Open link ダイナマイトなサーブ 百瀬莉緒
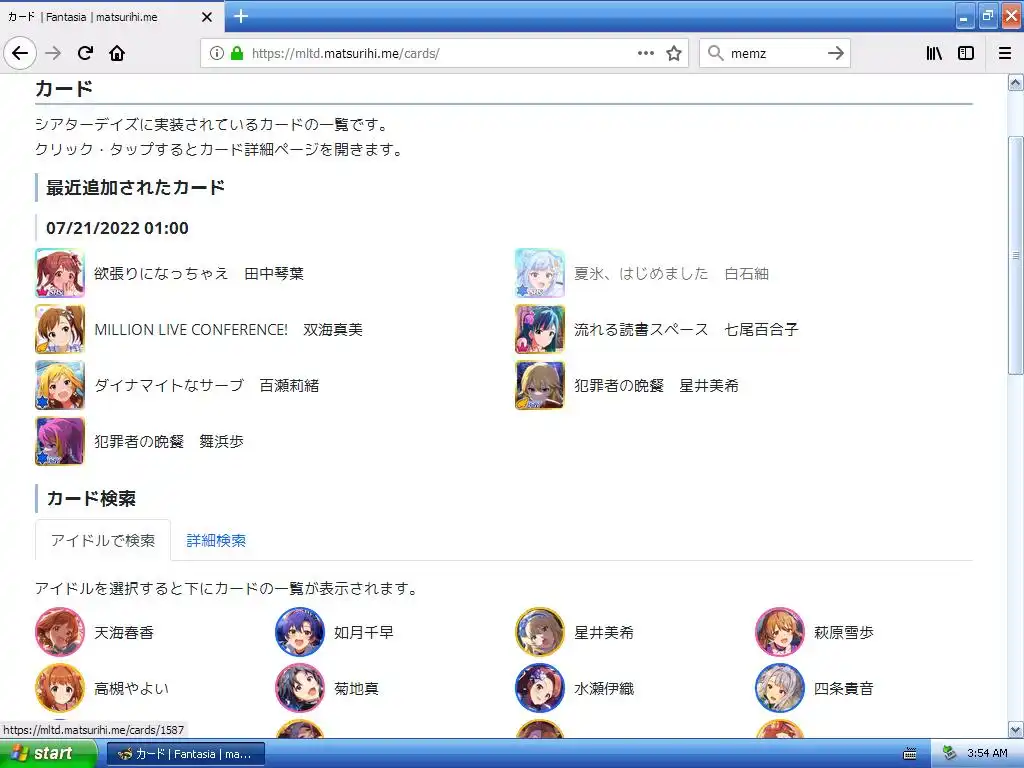 (206, 386)
